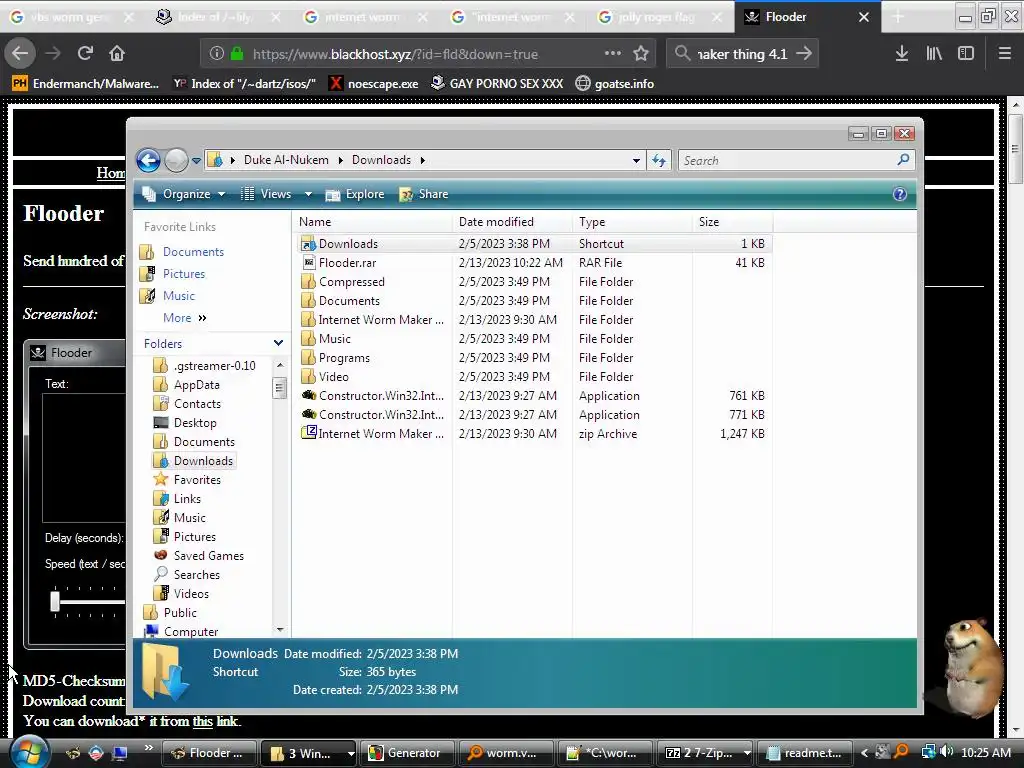Screen dimensions: 1024x768
Task: Select Favorites in folder tree
Action: 197,479
